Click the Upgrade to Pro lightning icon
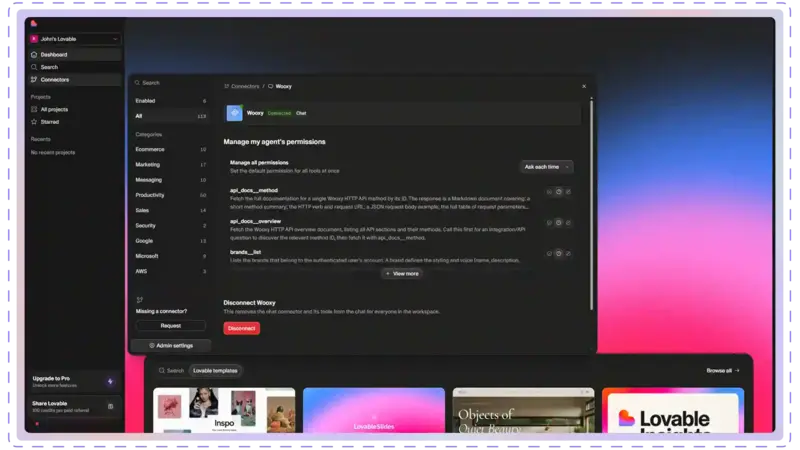 pos(110,382)
